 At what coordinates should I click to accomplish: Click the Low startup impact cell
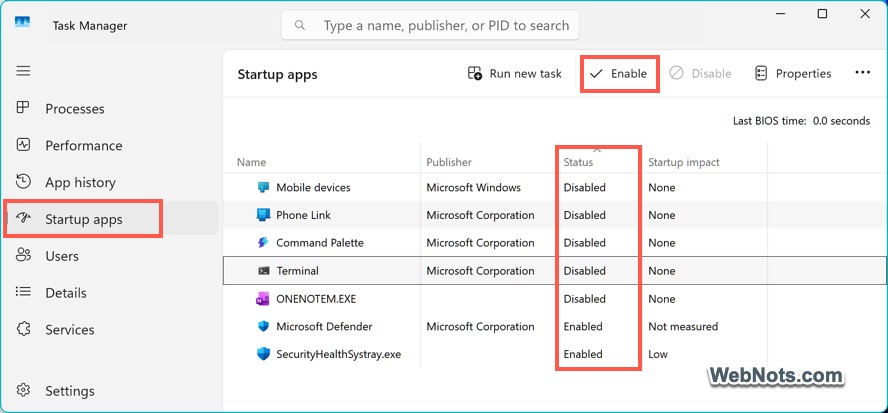pos(658,354)
